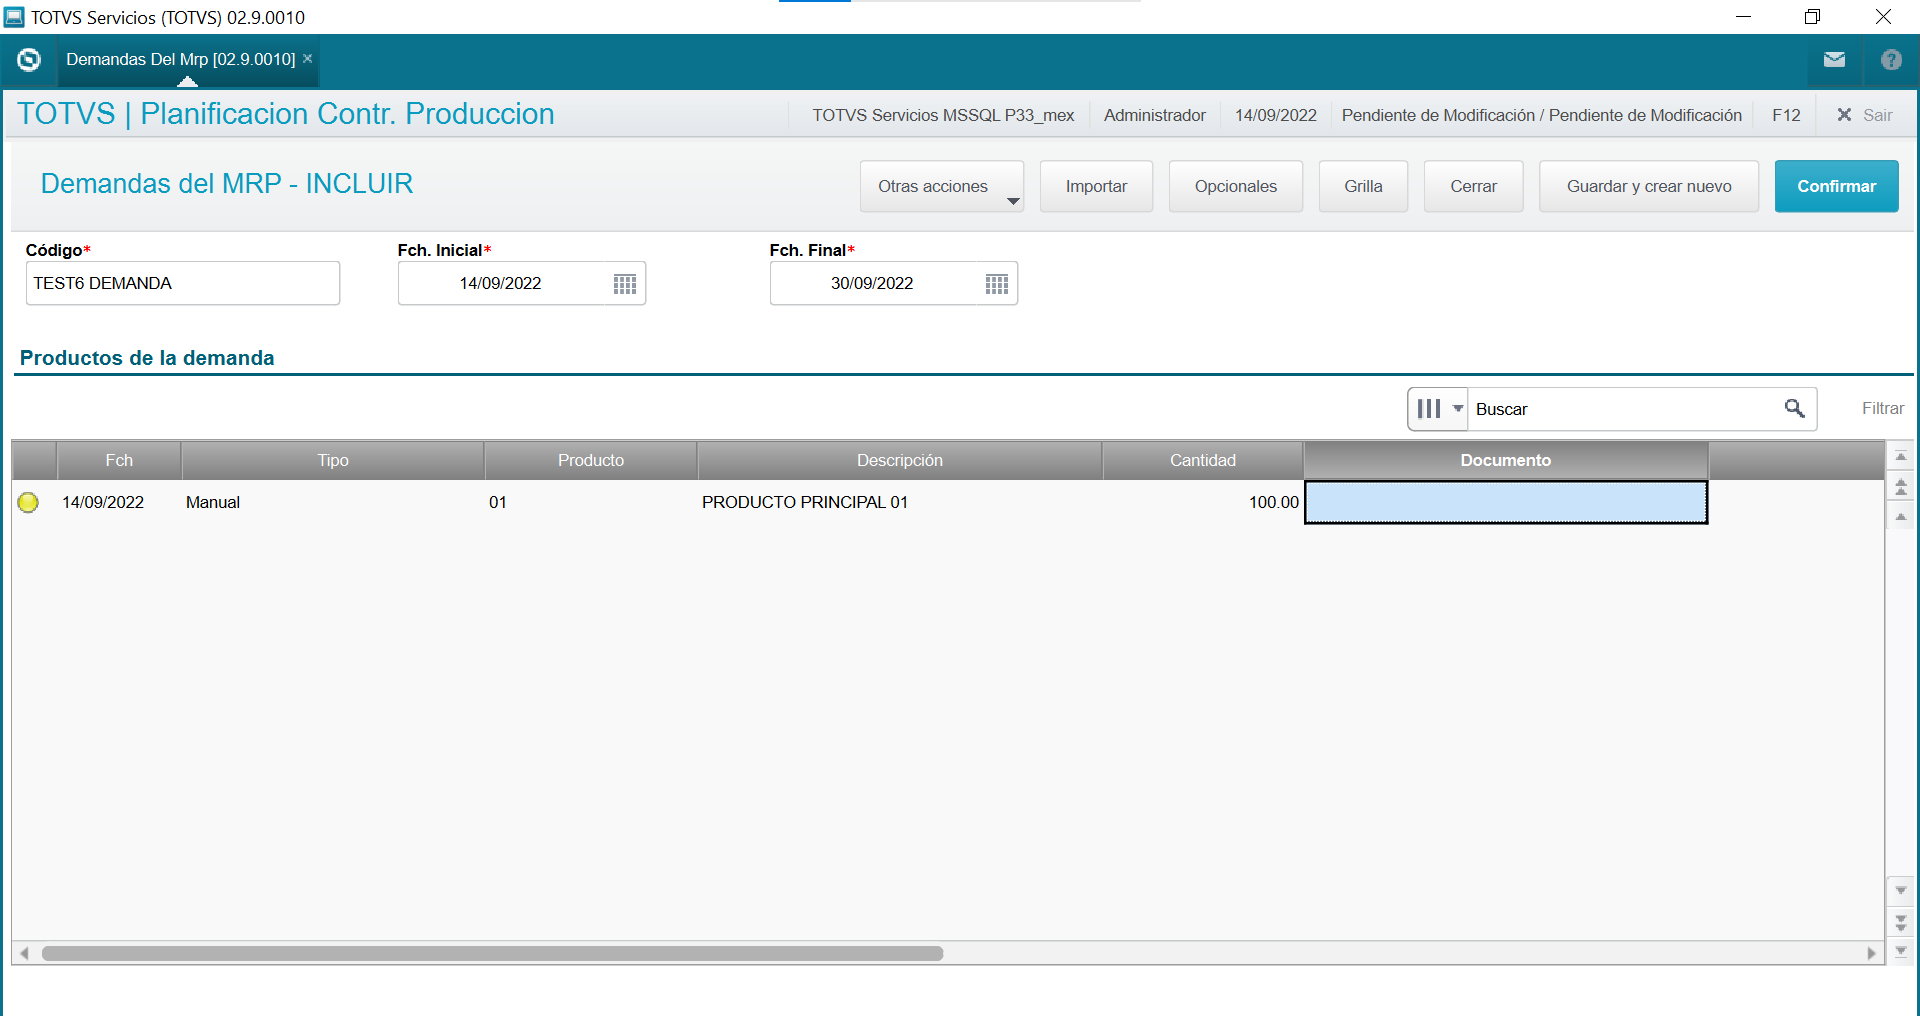The height and width of the screenshot is (1016, 1920).
Task: Click the horizontal scrollbar thumb
Action: [492, 953]
